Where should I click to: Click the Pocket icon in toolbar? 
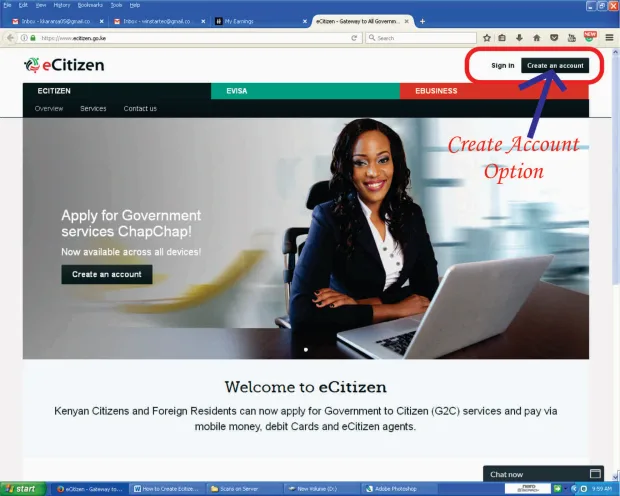pos(554,38)
